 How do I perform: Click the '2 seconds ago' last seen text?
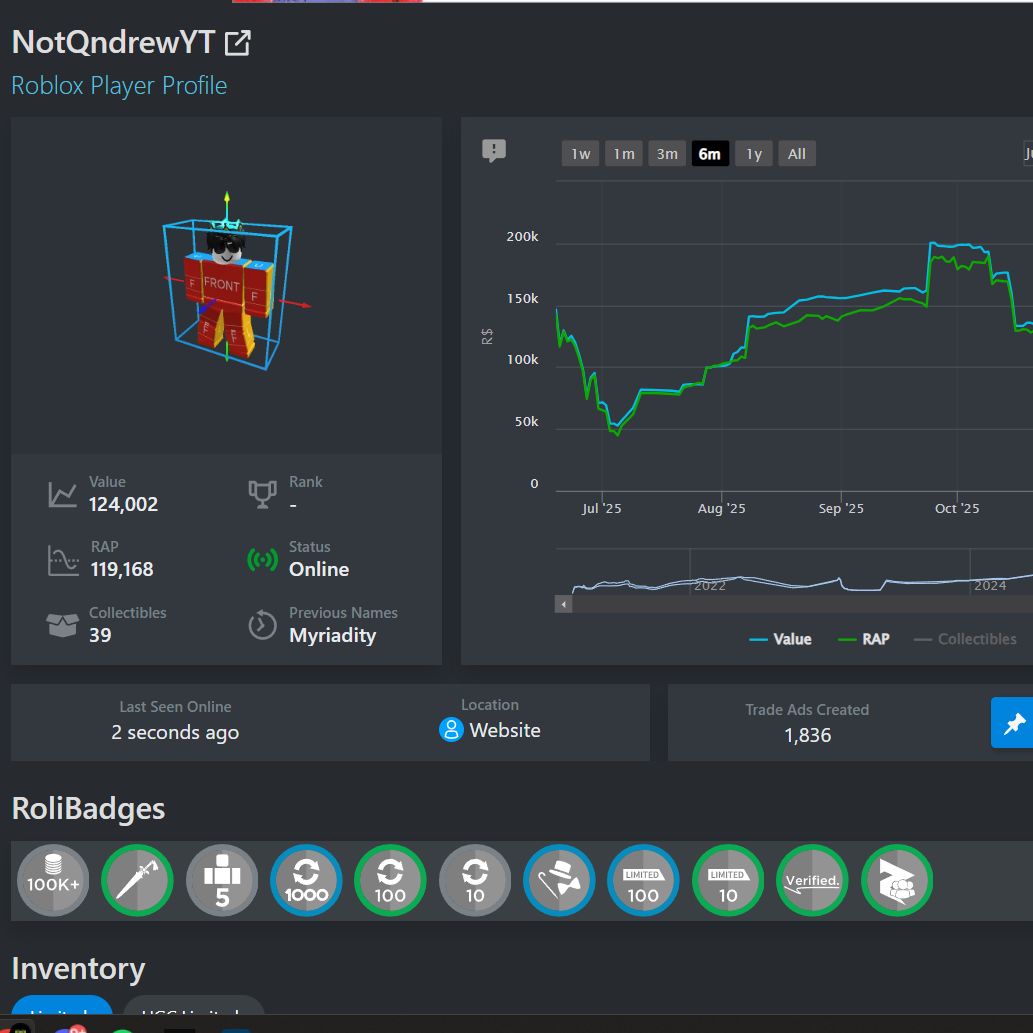(175, 733)
